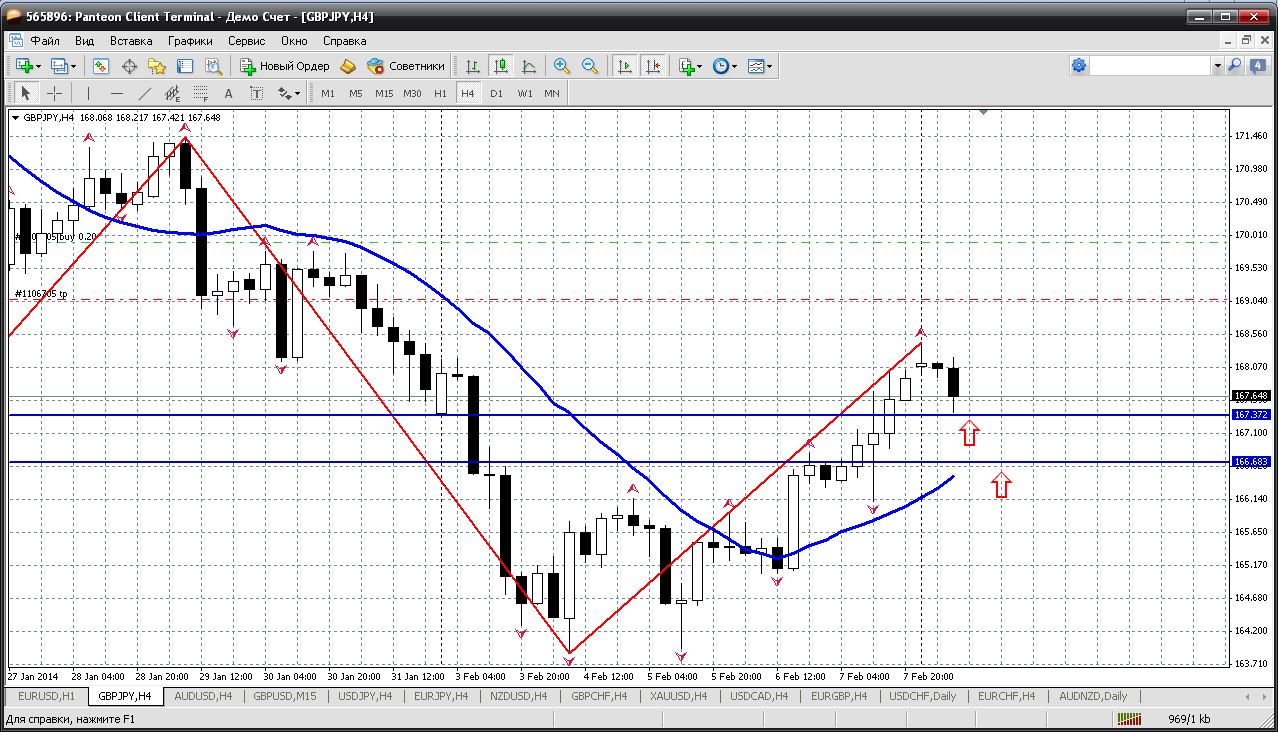
Task: Launch the MetaEditor book icon
Action: tap(348, 66)
